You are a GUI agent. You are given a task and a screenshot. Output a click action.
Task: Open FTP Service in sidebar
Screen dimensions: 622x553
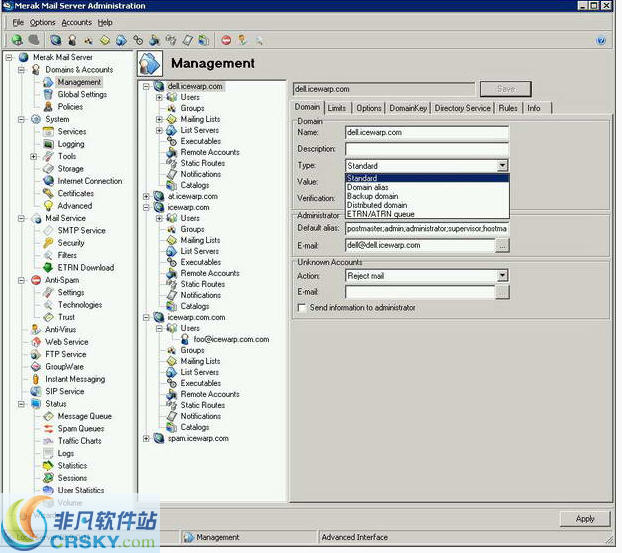pyautogui.click(x=65, y=354)
